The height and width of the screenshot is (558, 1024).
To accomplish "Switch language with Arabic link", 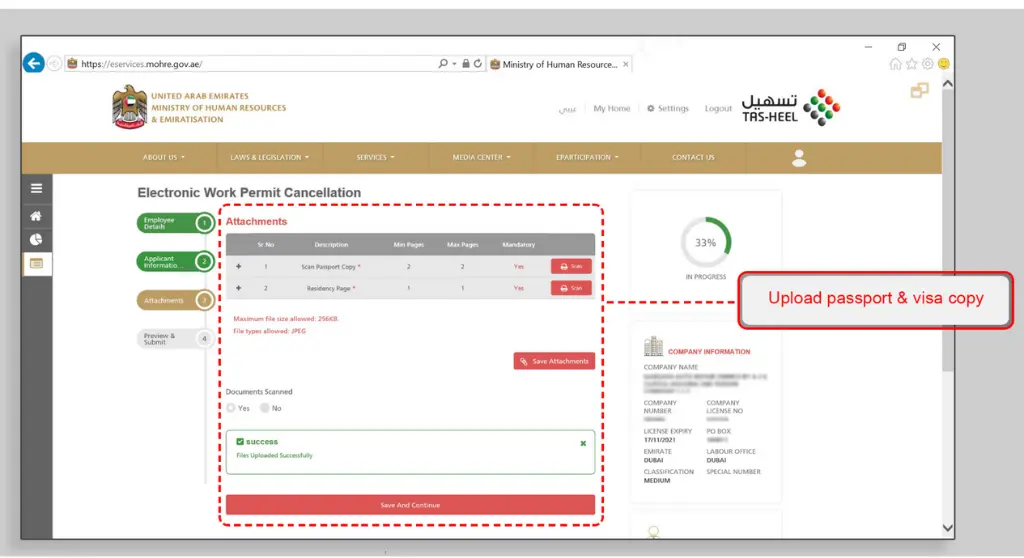I will [567, 109].
